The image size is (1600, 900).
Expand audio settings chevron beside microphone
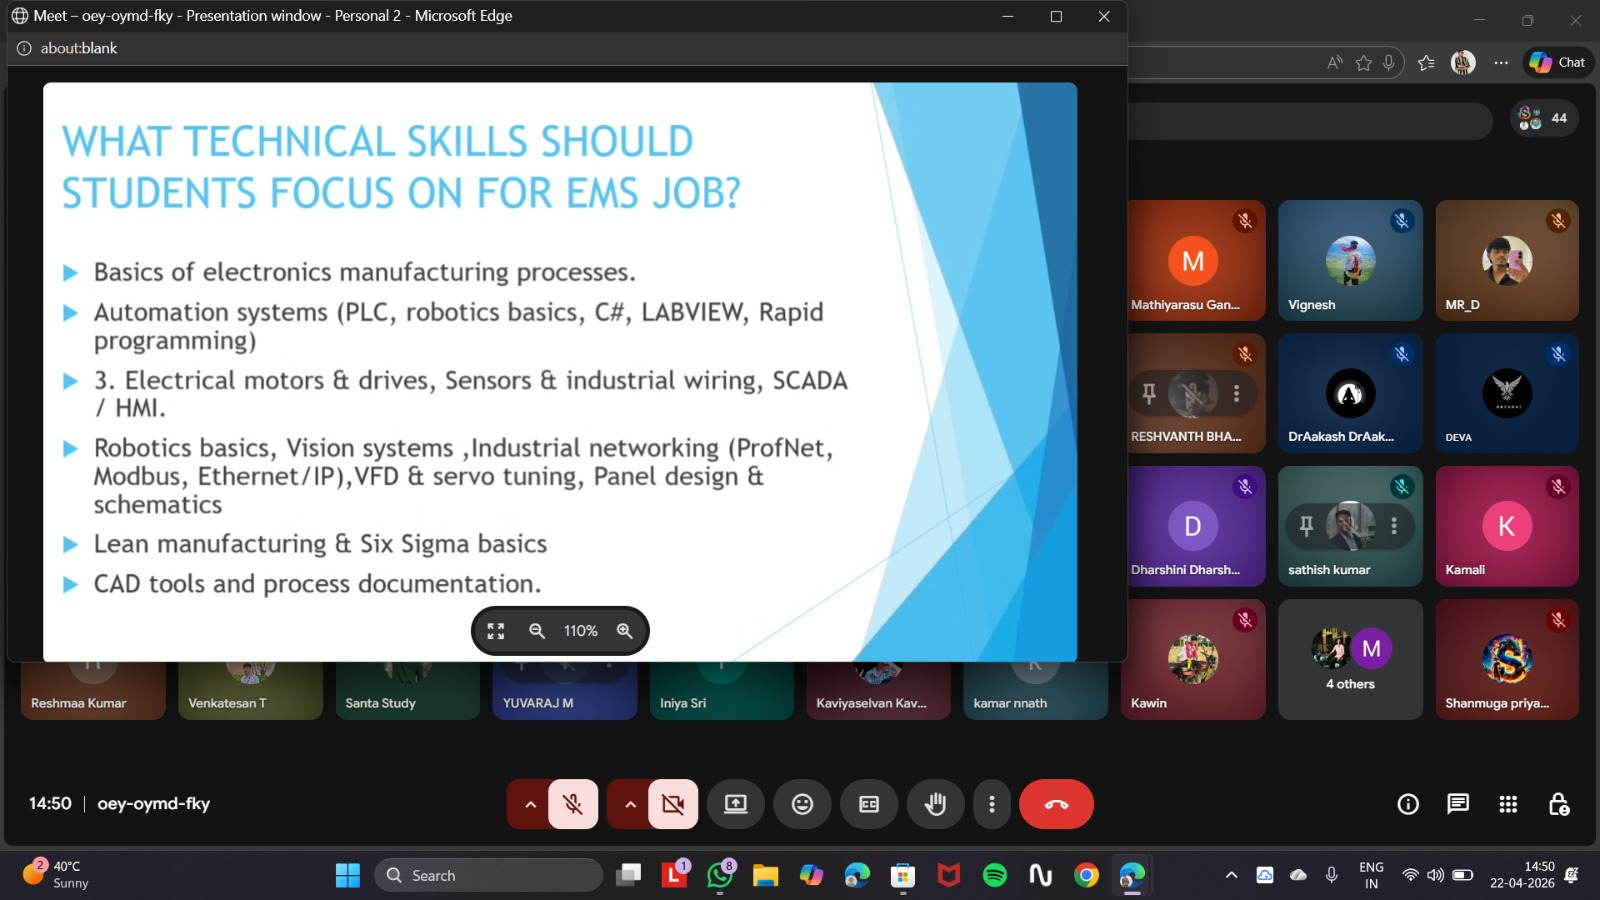[530, 804]
